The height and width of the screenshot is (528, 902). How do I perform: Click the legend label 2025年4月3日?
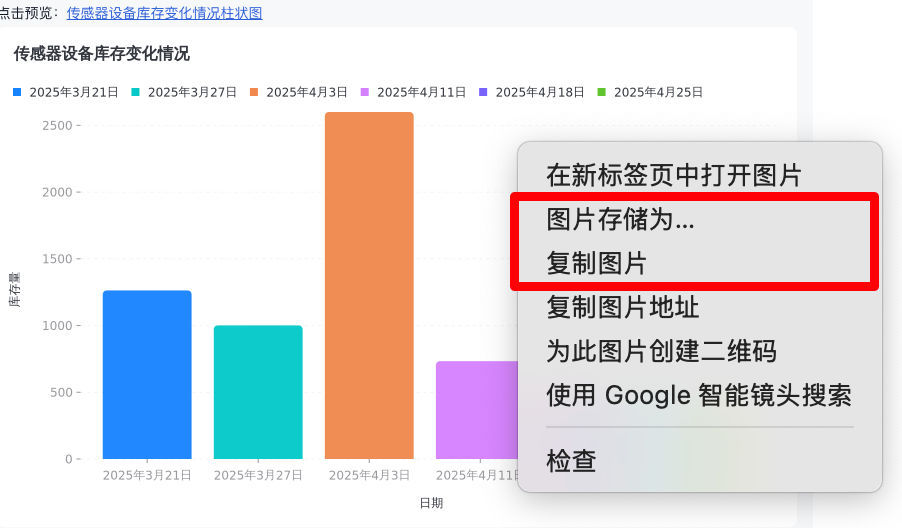point(307,92)
